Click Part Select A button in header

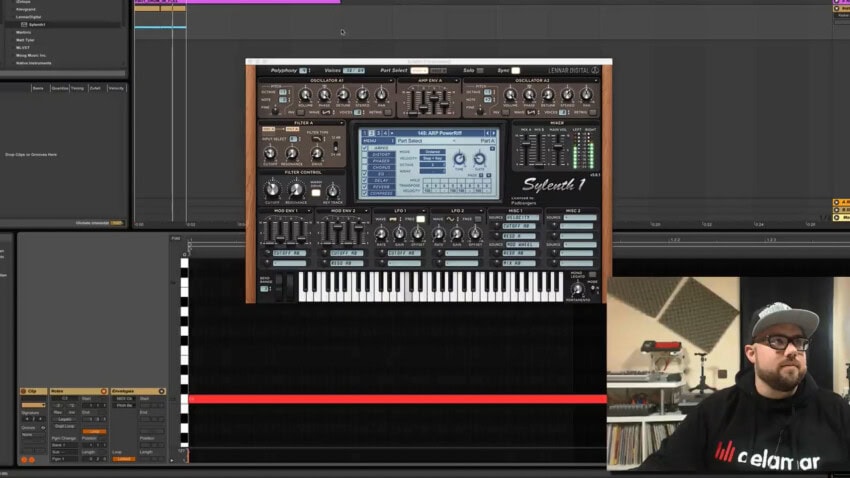(419, 70)
